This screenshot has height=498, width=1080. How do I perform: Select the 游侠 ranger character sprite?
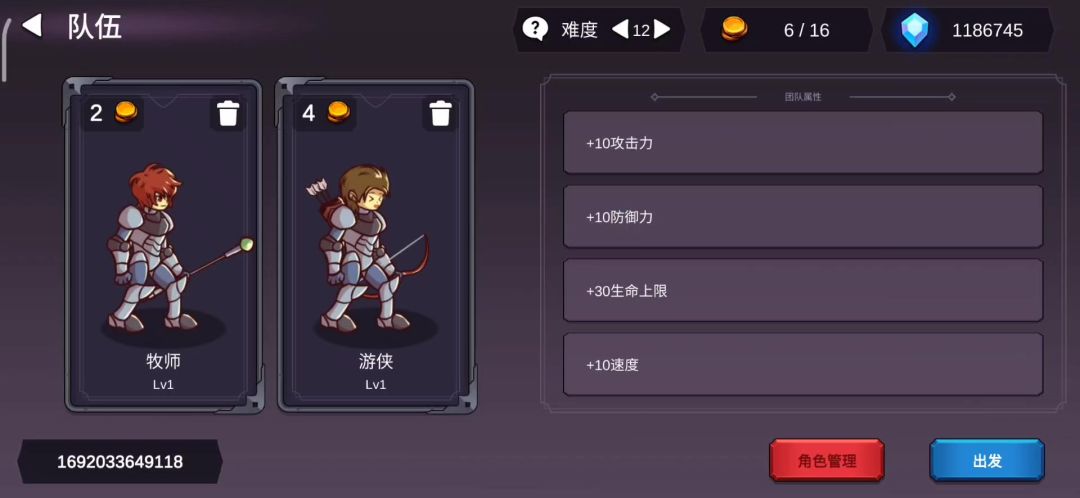pyautogui.click(x=372, y=248)
